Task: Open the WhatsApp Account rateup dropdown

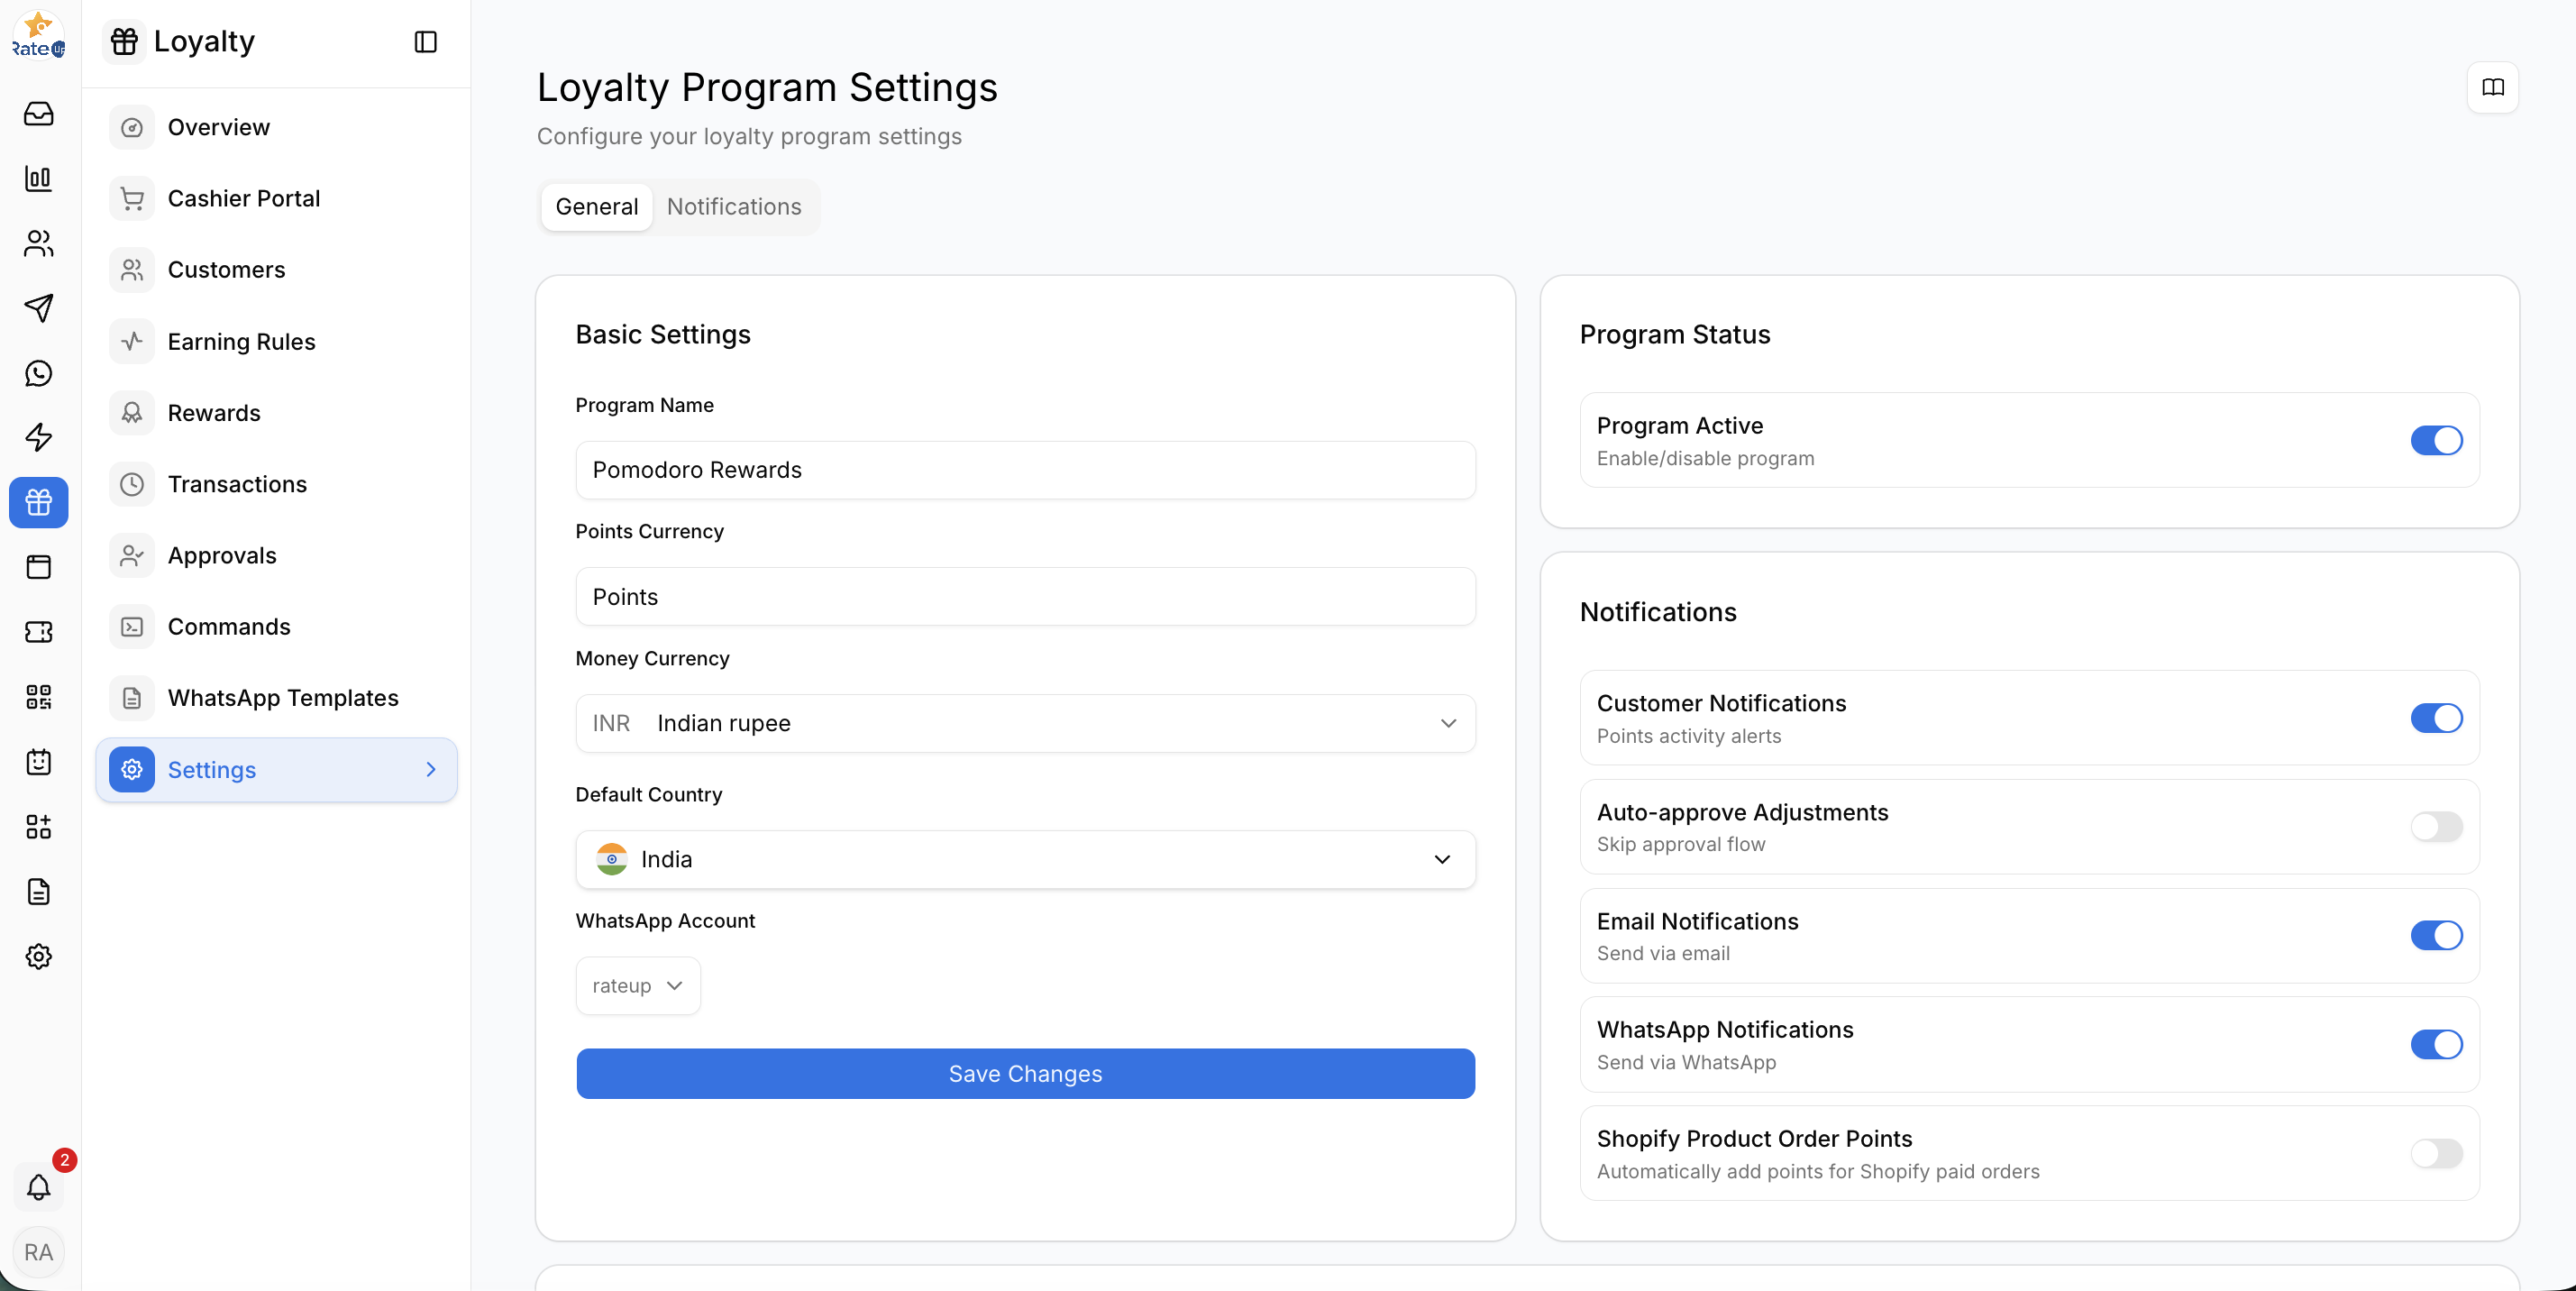Action: tap(638, 986)
